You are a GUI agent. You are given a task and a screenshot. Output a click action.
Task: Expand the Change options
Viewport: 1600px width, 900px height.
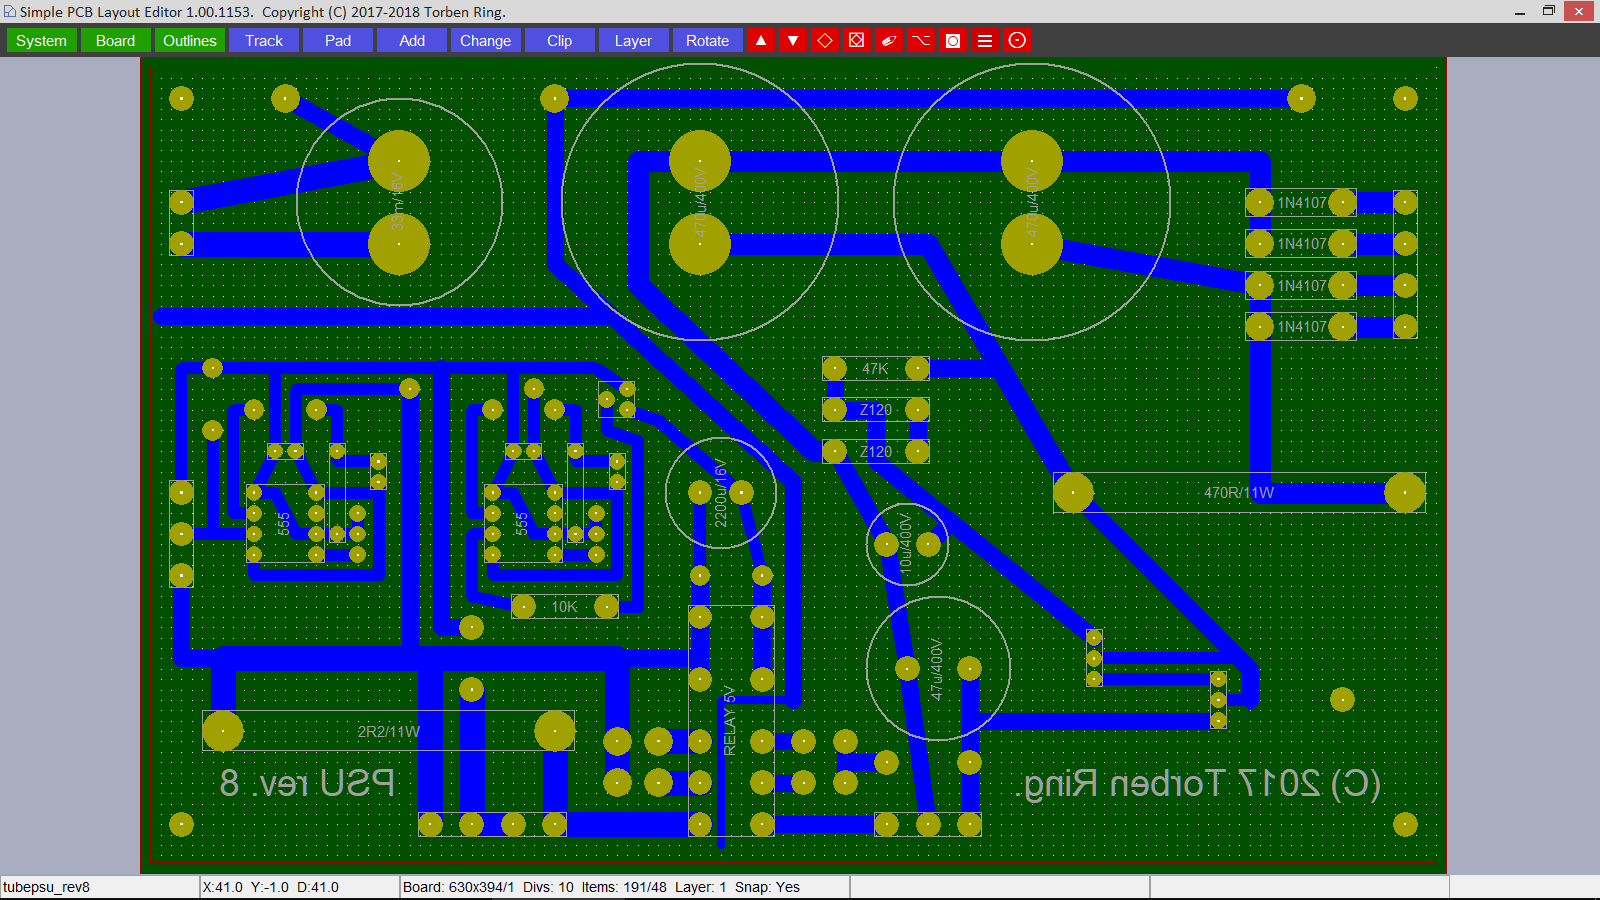pos(486,40)
